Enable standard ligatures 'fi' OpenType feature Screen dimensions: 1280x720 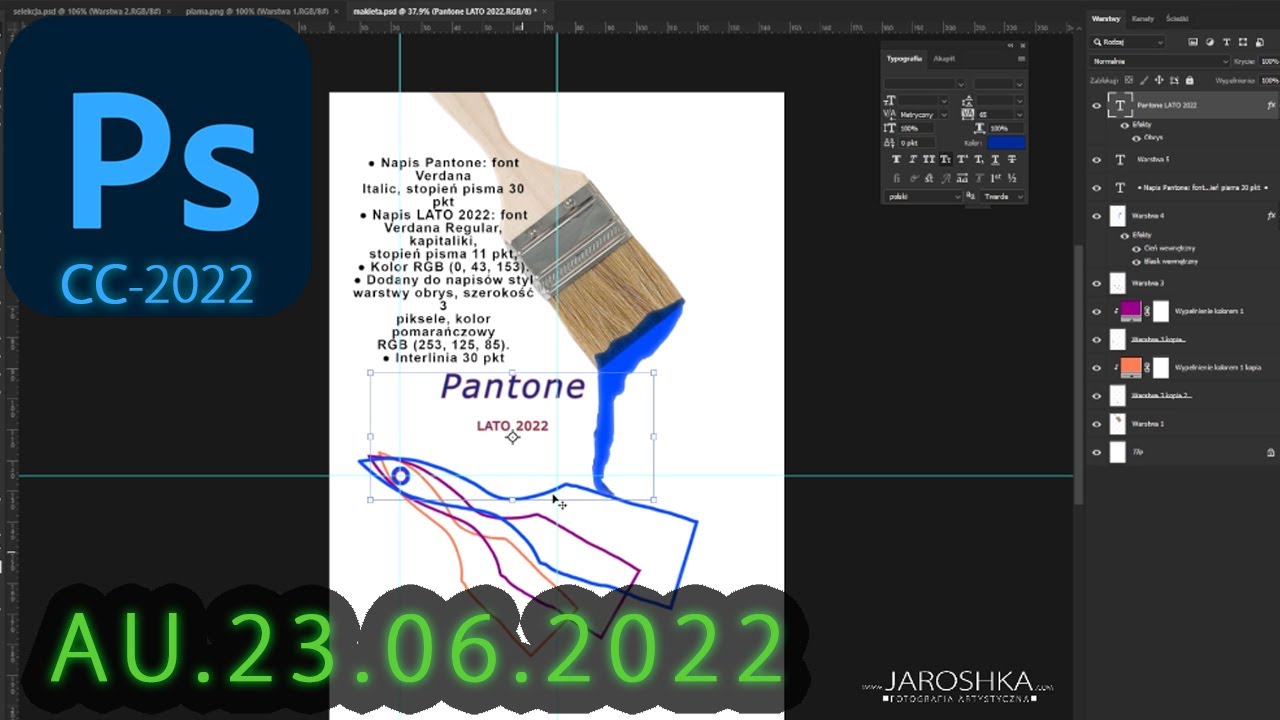[896, 178]
